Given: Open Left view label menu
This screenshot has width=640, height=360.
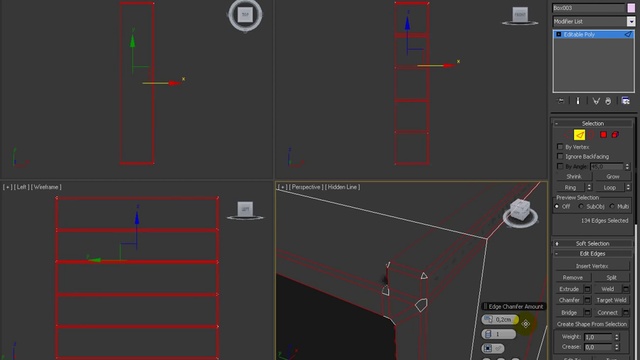Looking at the screenshot, I should [21, 187].
